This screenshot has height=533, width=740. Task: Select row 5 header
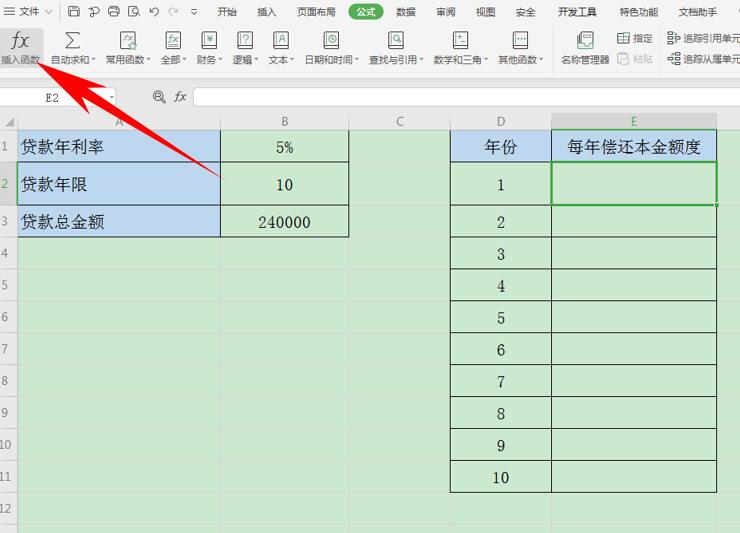pos(8,285)
